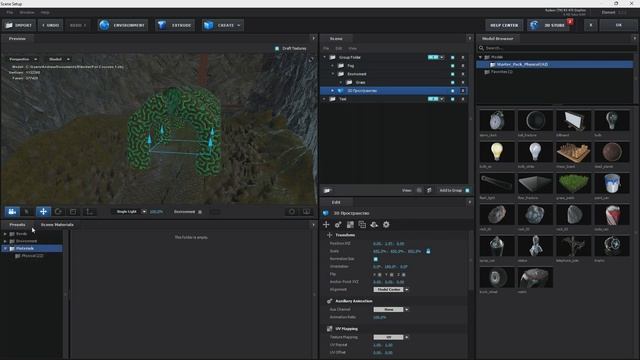The image size is (640, 360).
Task: Open the Alignment Model Center dropdown
Action: (391, 289)
